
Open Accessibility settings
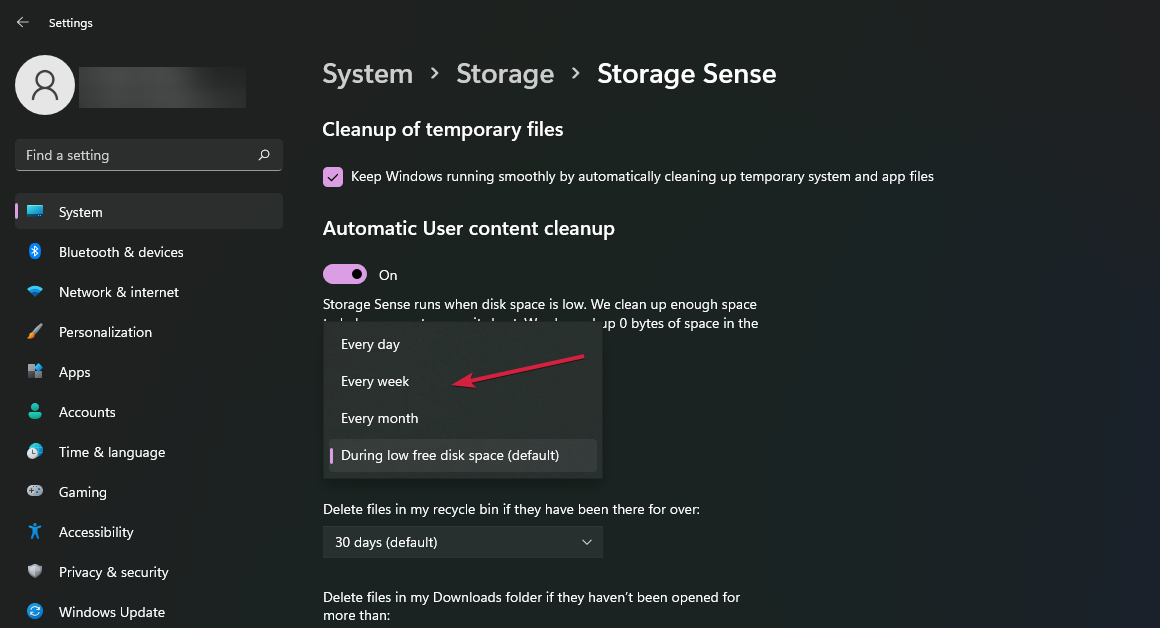click(x=94, y=532)
